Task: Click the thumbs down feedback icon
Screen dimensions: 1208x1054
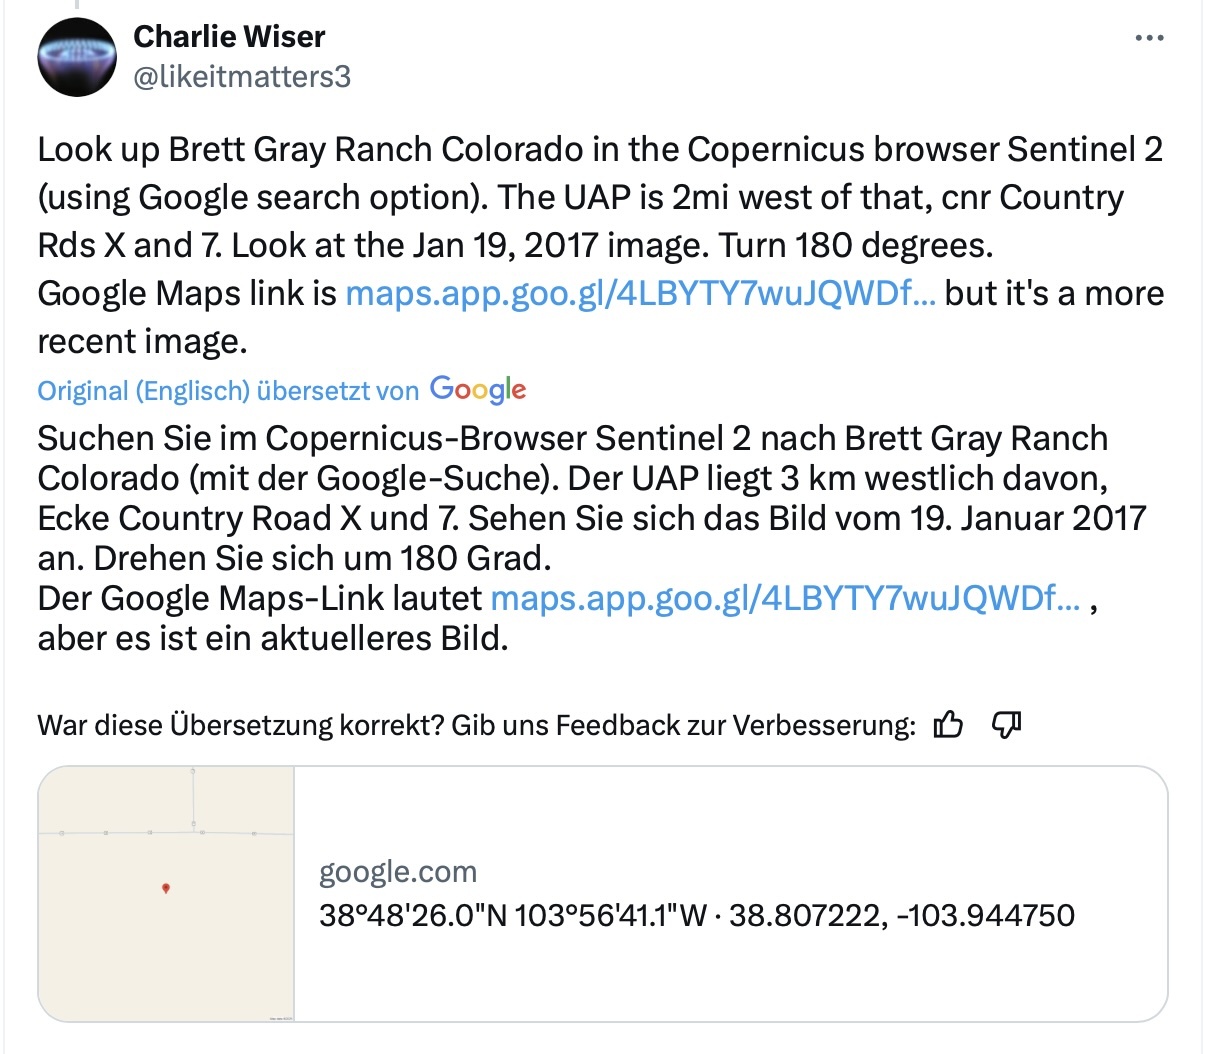Action: [x=1006, y=725]
